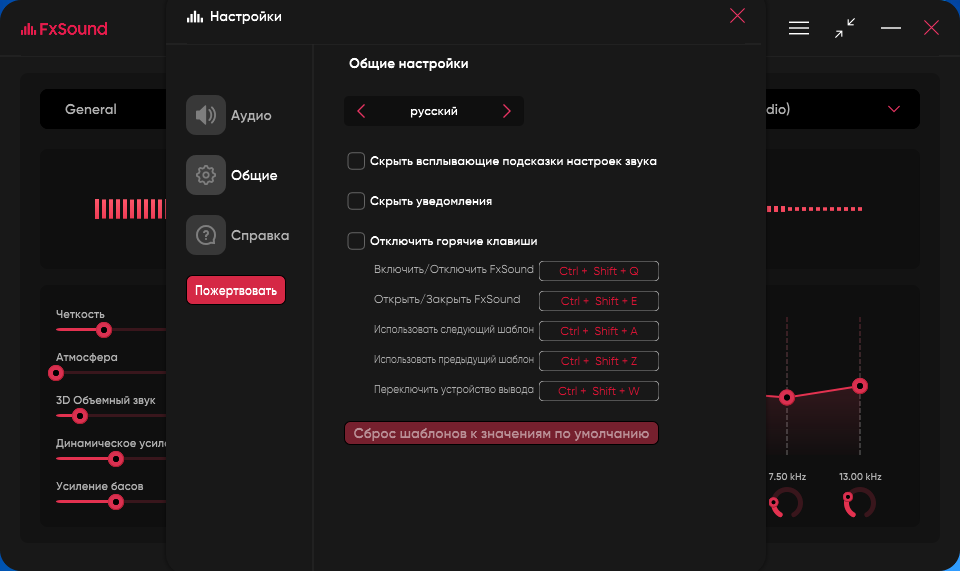Image resolution: width=960 pixels, height=571 pixels.
Task: Open the Аудио speaker icon section
Action: (206, 115)
